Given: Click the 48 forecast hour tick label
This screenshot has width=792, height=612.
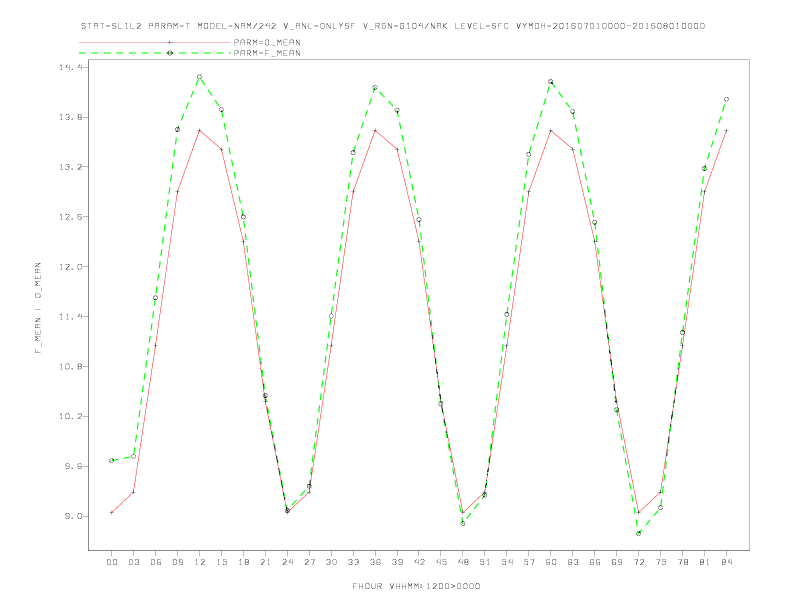Looking at the screenshot, I should click(463, 562).
